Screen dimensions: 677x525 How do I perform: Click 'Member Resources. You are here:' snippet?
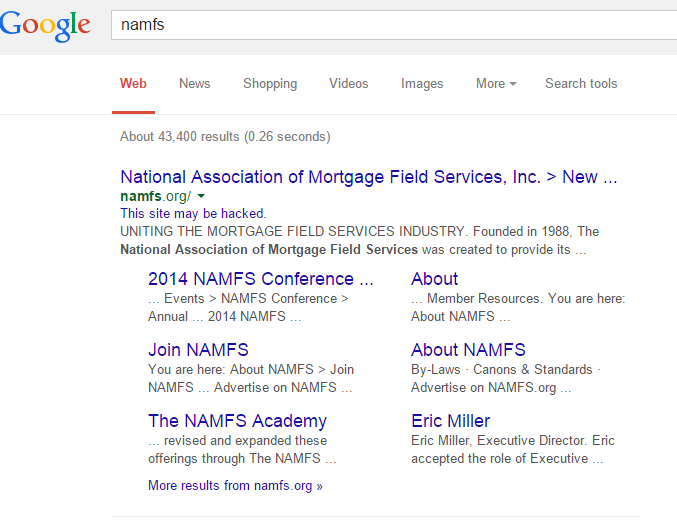[x=526, y=298]
